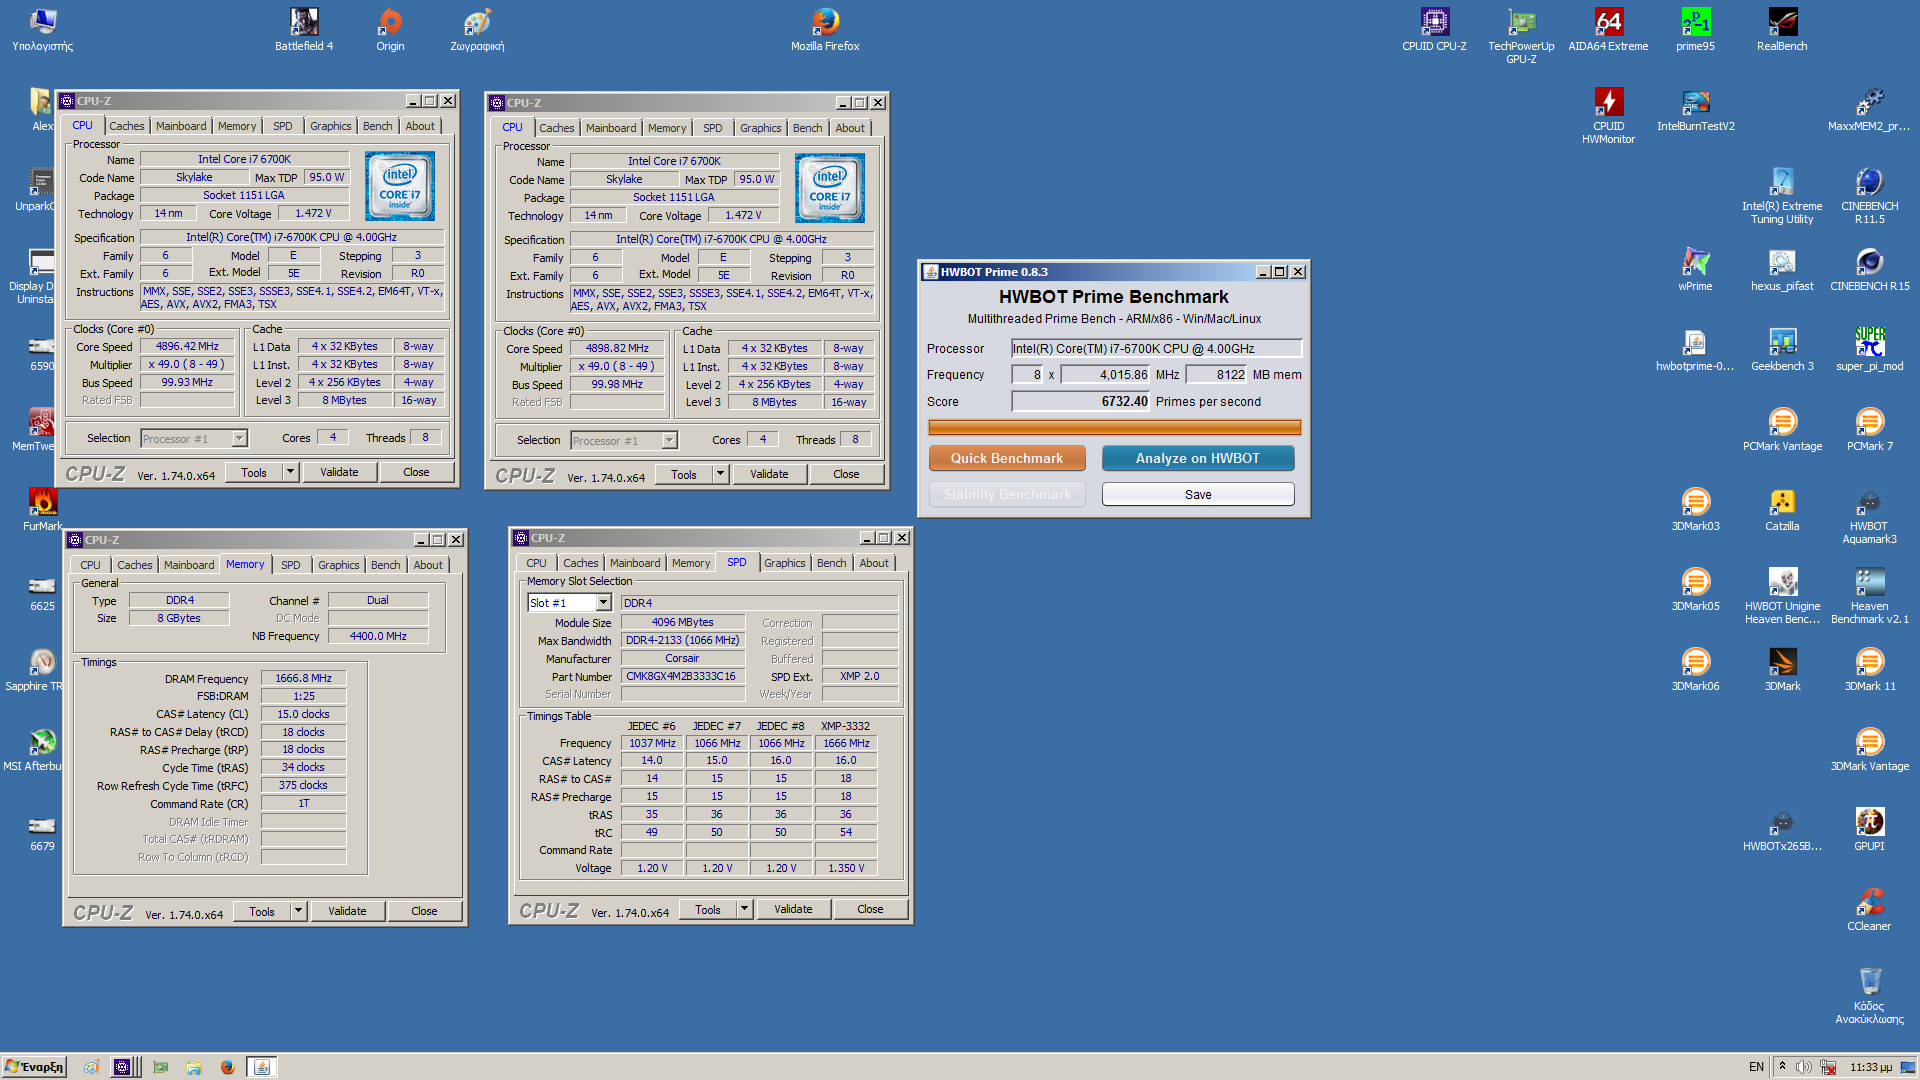
Task: Launch CINEBENCH R15 shortcut
Action: click(x=1869, y=270)
